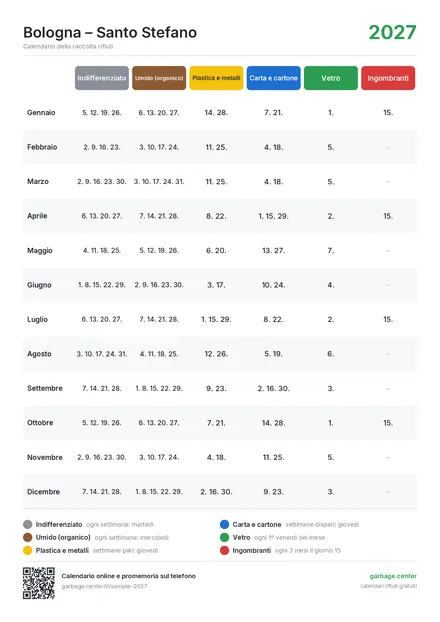
Task: Select the Plastica e metalli yellow header
Action: pos(216,78)
